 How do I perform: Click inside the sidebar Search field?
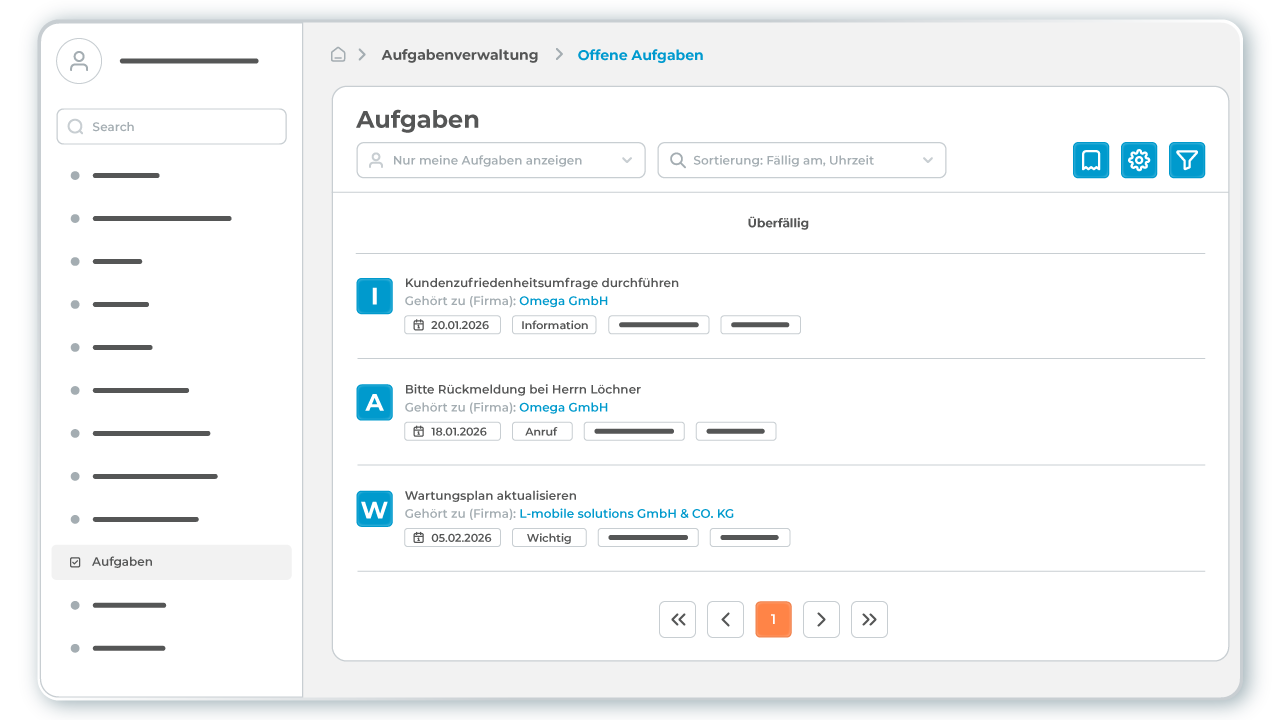tap(171, 126)
